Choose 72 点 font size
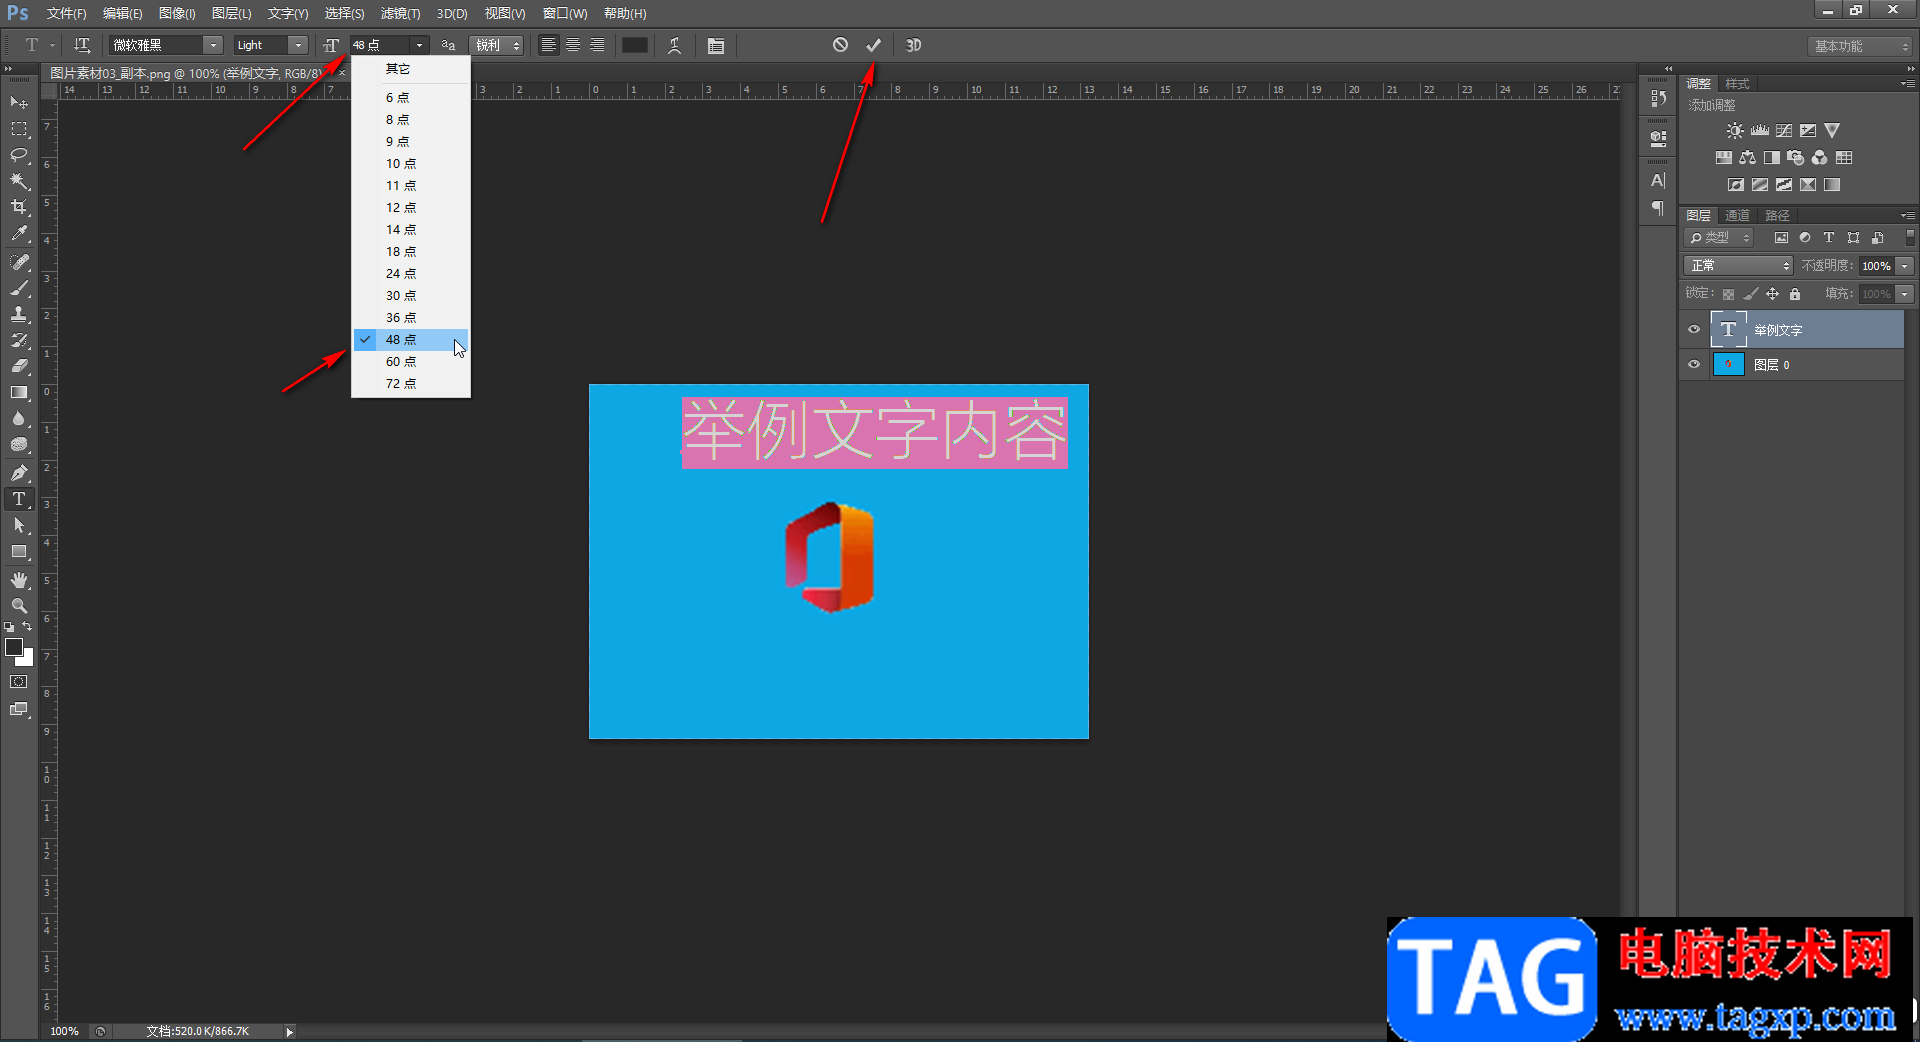This screenshot has height=1042, width=1920. 411,384
